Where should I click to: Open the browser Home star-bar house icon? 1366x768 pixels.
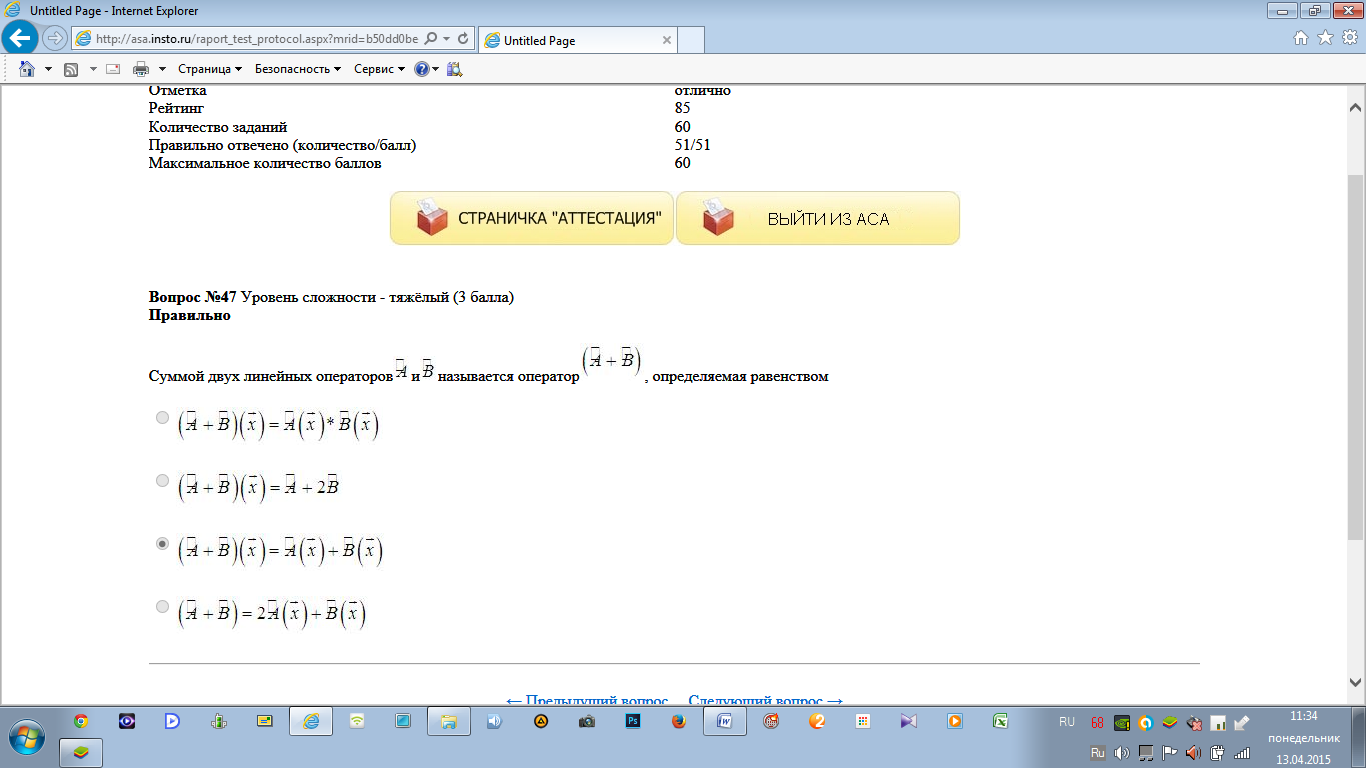(1301, 38)
